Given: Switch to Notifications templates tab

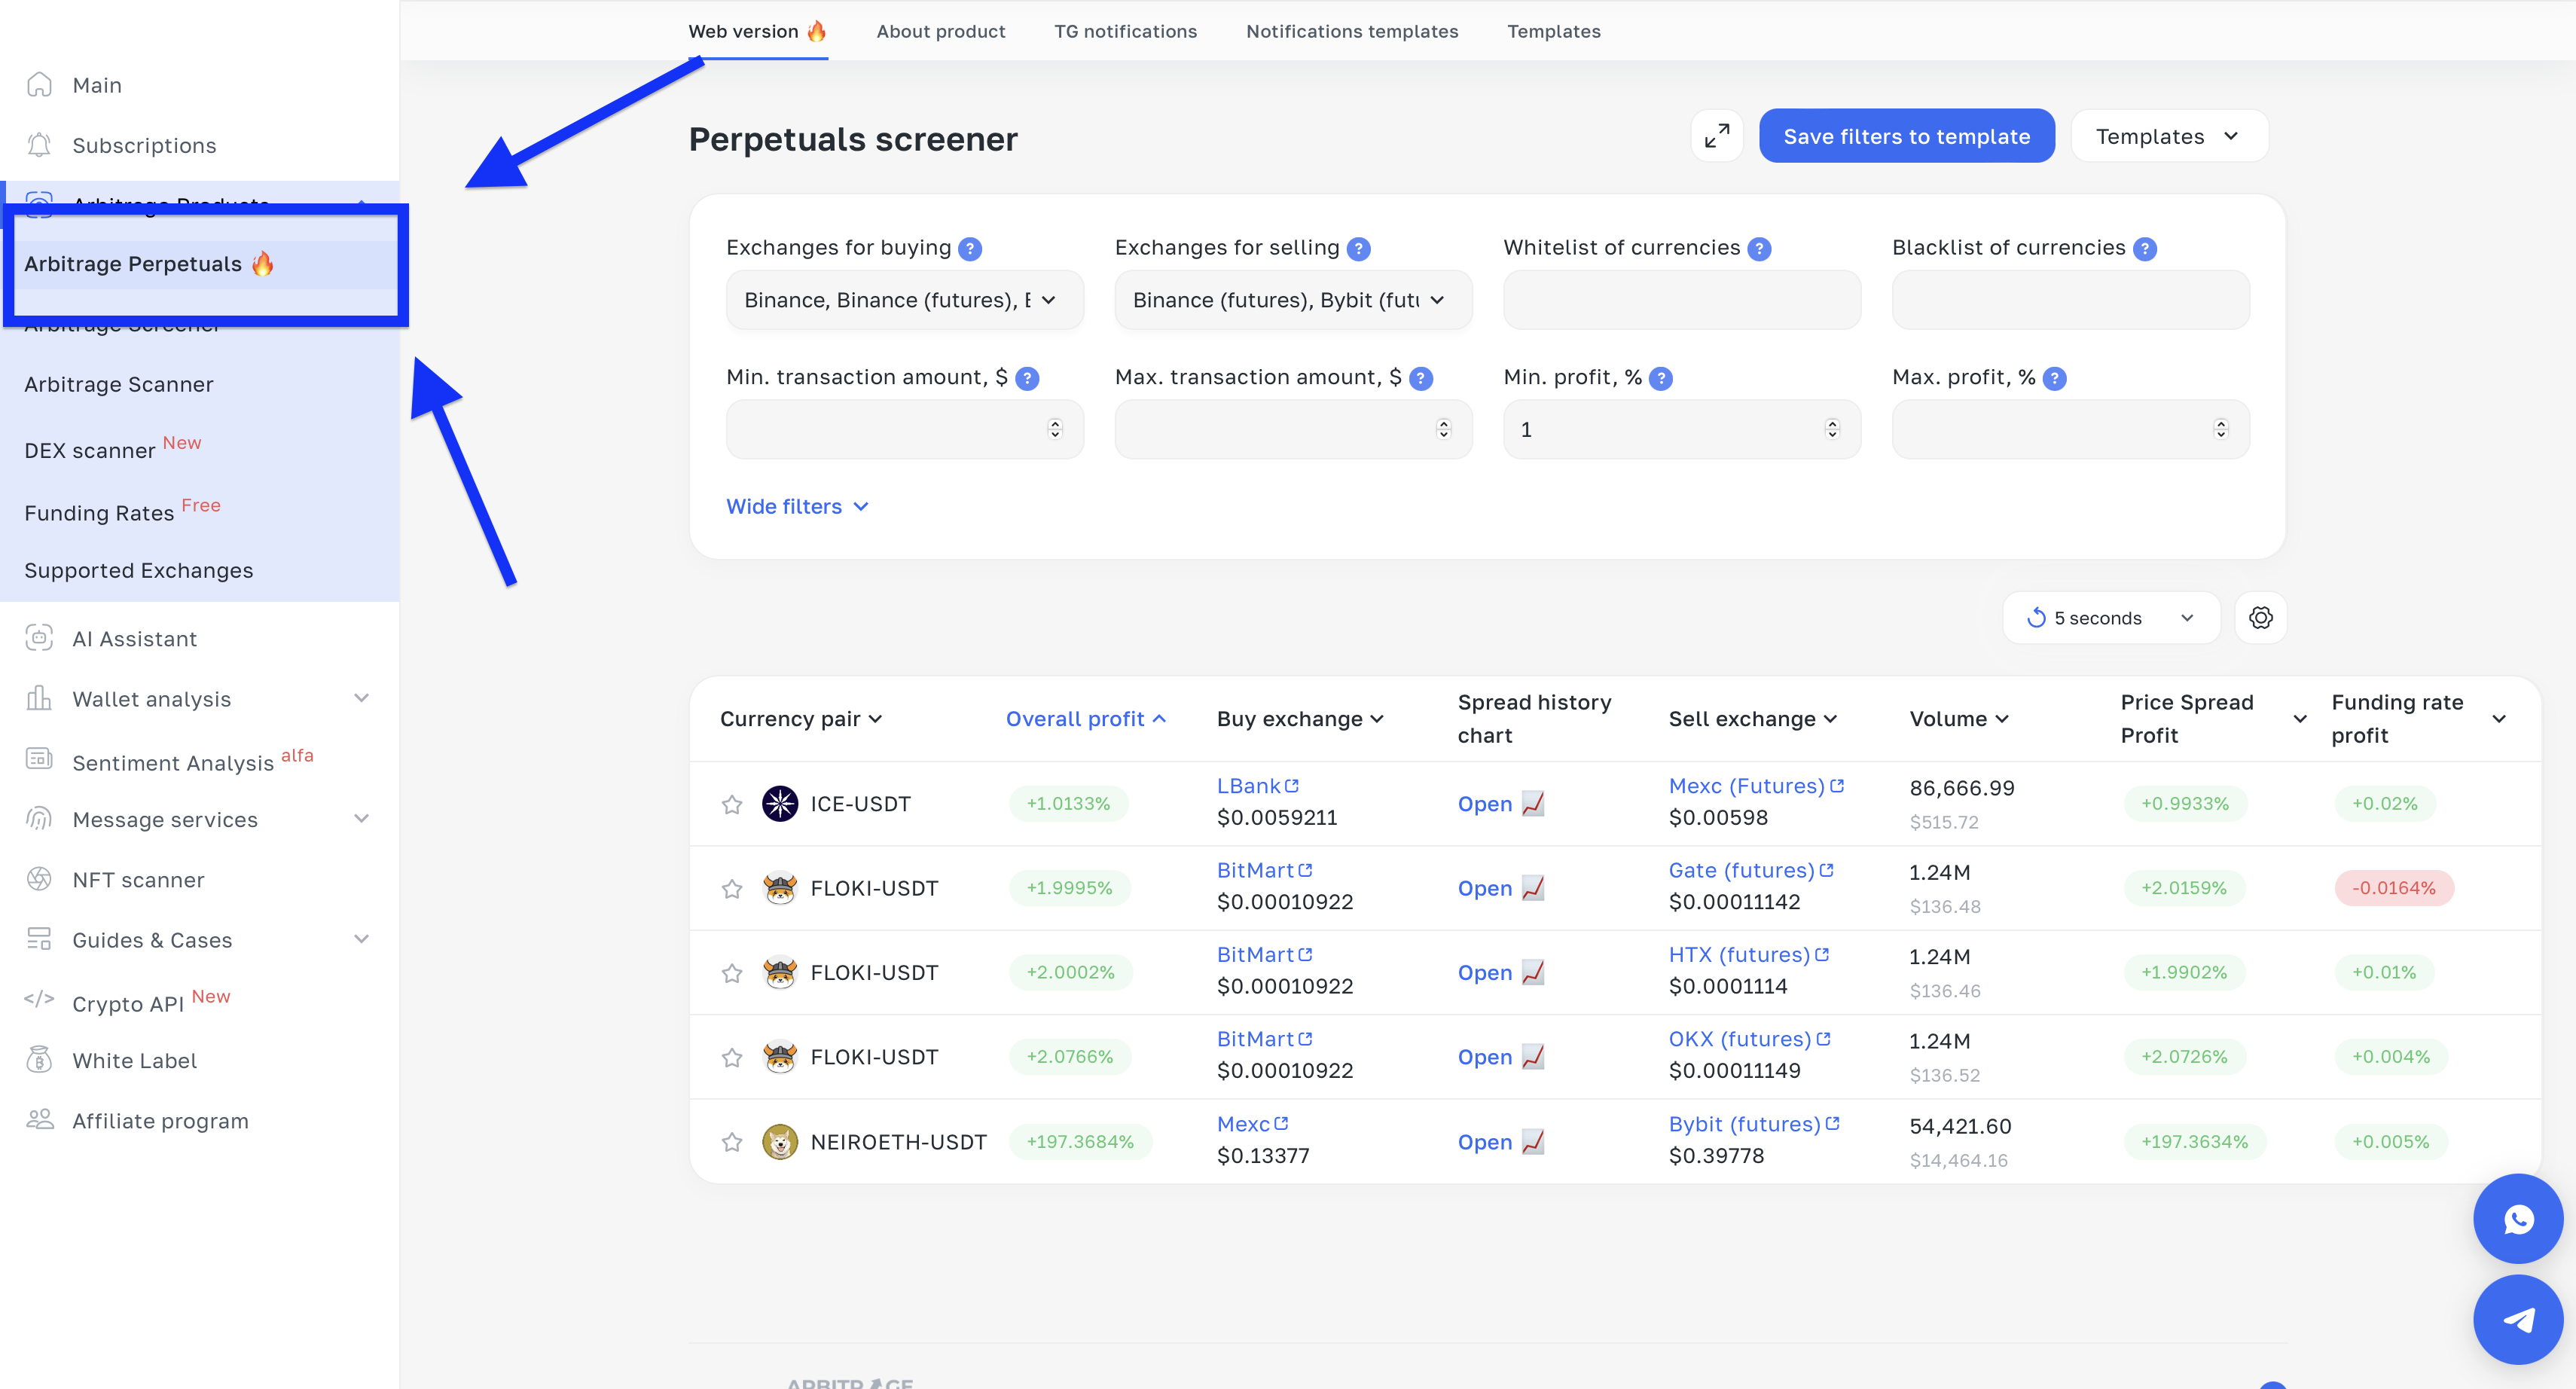Looking at the screenshot, I should pos(1352,31).
